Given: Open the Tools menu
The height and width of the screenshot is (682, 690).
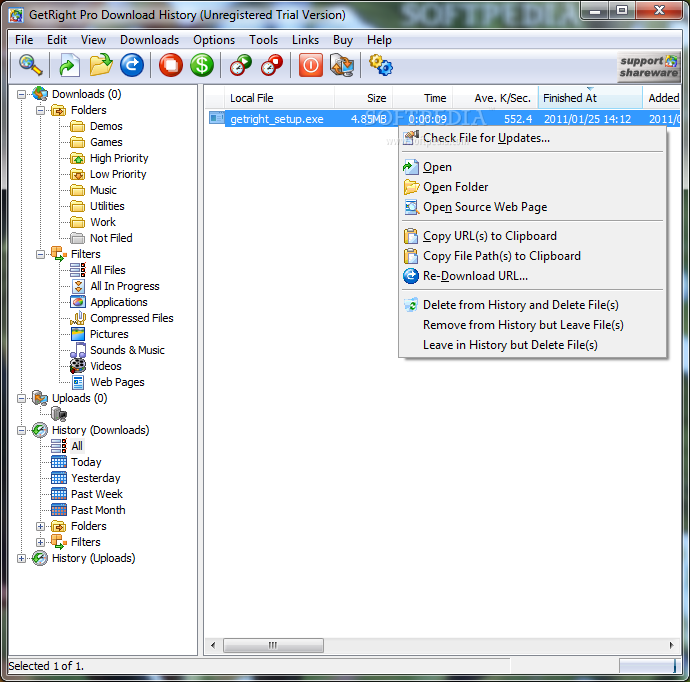Looking at the screenshot, I should pos(264,40).
